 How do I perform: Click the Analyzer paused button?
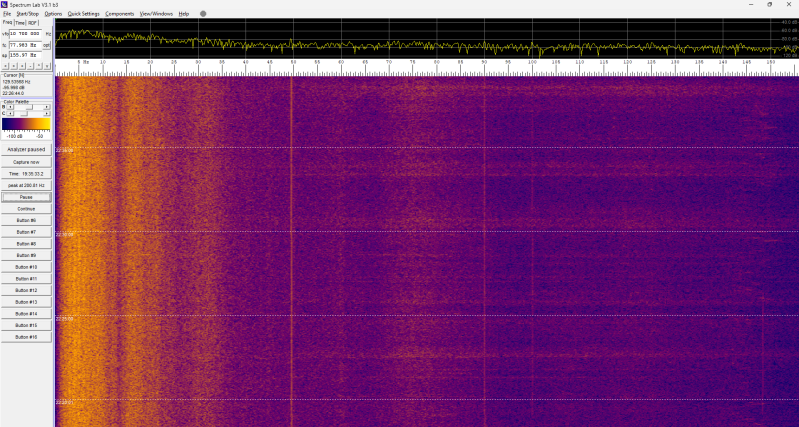[x=26, y=150]
